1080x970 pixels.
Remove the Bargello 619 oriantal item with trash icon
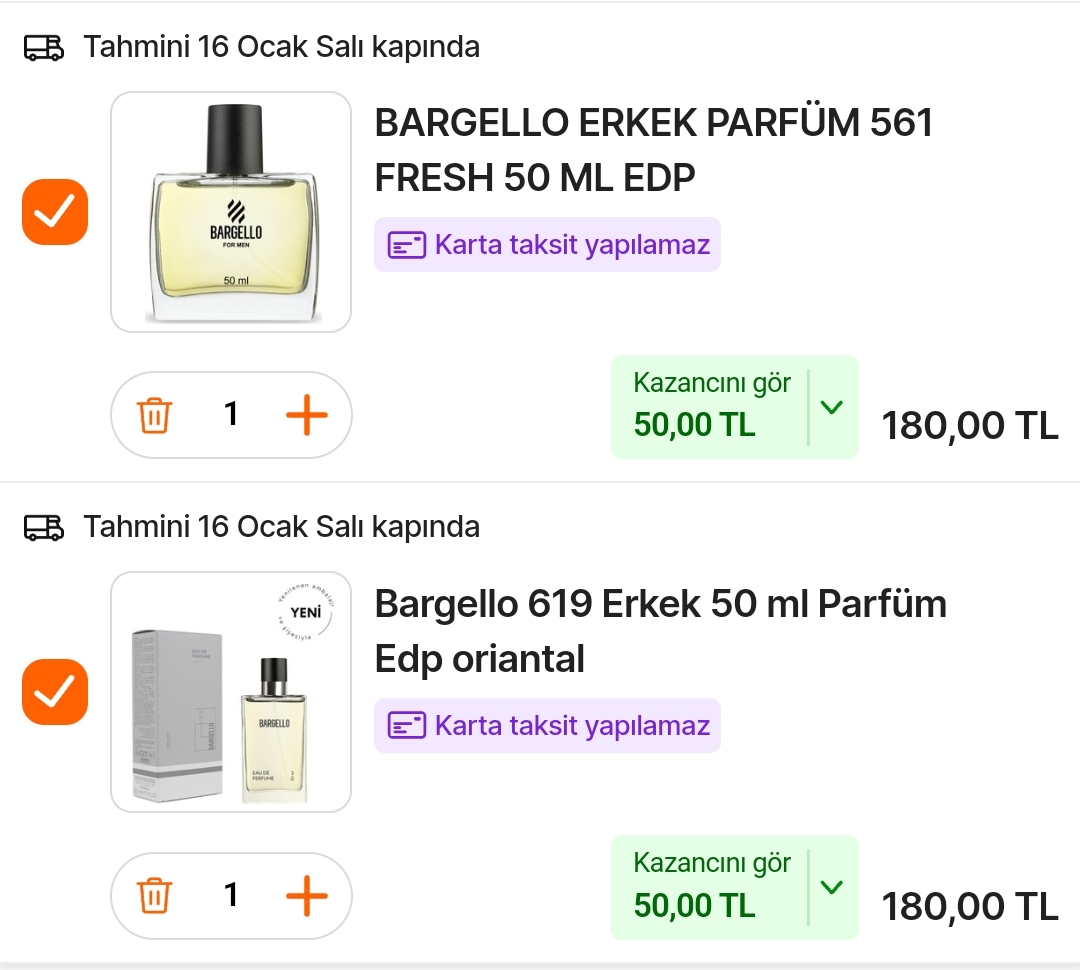click(x=155, y=895)
